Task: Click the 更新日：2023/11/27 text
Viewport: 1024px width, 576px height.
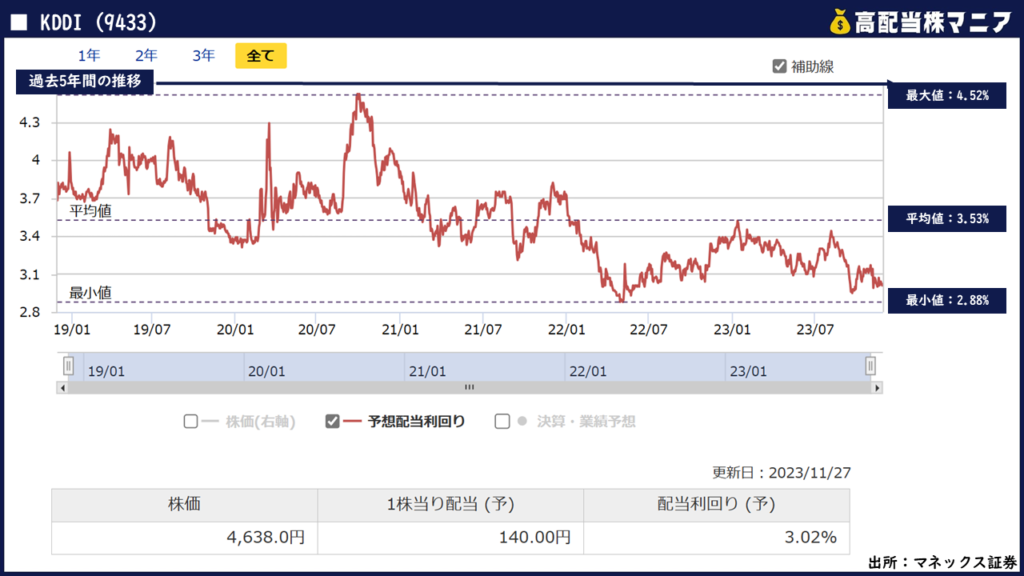Action: click(781, 473)
